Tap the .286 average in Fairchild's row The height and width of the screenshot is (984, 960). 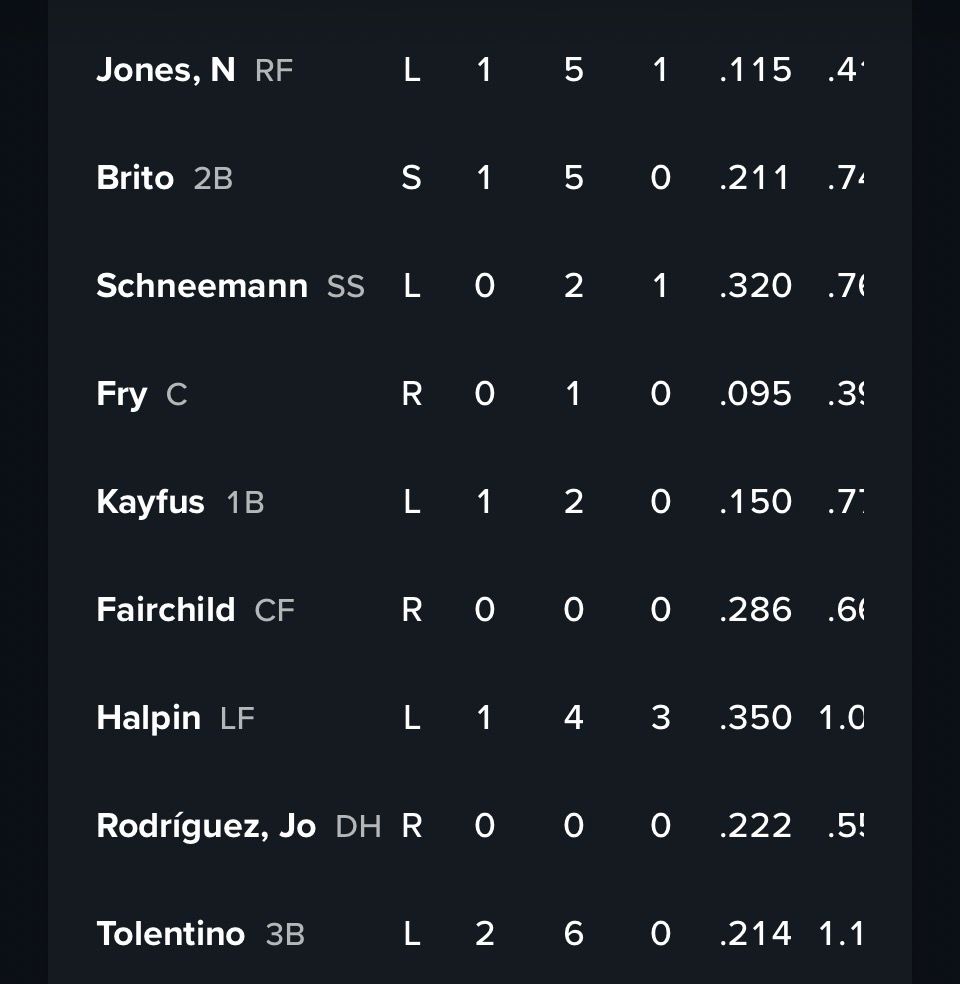[x=755, y=610]
